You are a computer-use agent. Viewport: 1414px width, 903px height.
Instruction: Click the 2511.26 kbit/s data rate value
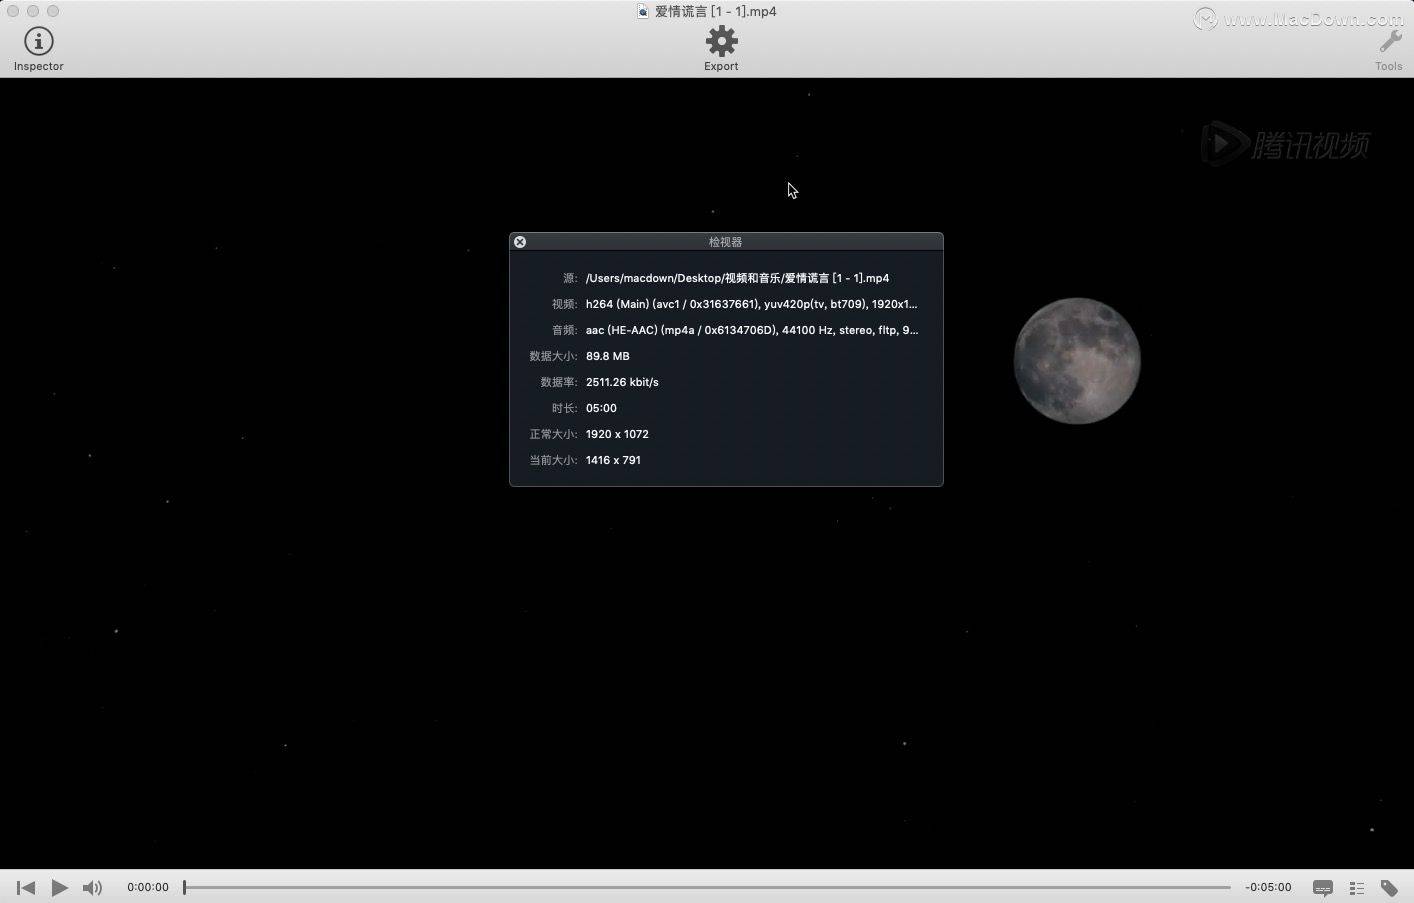(x=622, y=382)
